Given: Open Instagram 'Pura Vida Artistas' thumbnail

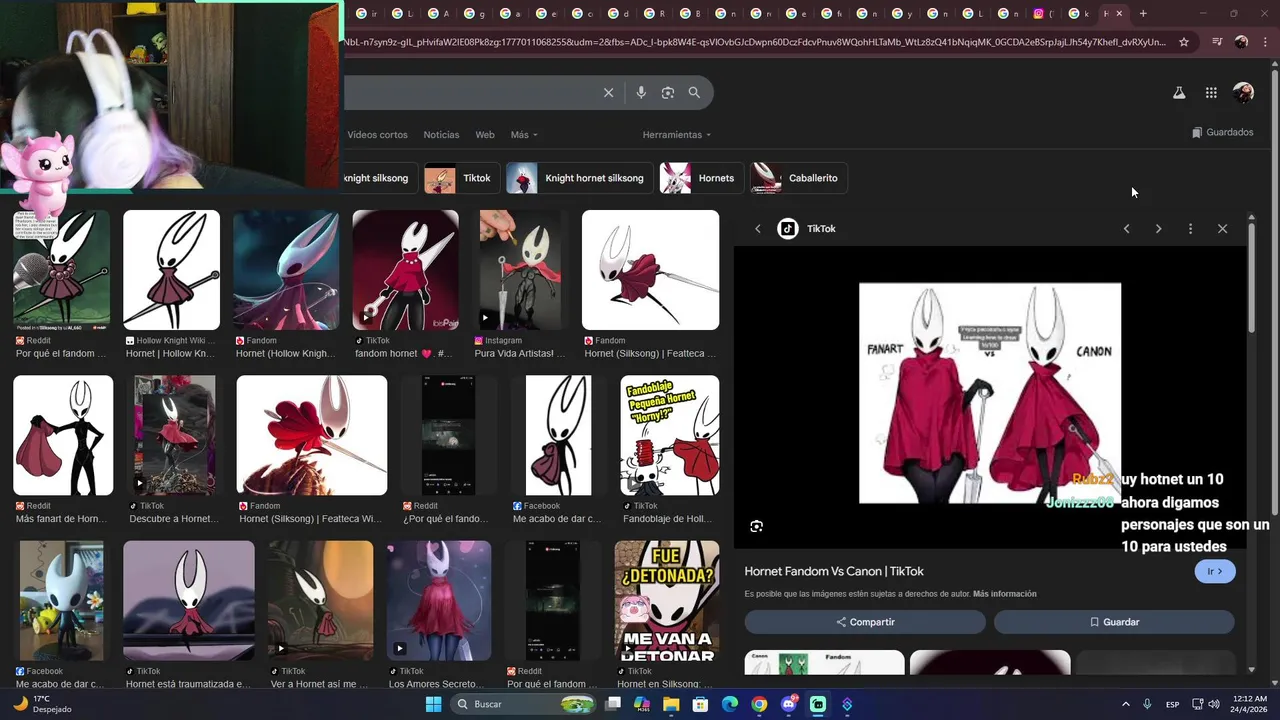Looking at the screenshot, I should 520,270.
